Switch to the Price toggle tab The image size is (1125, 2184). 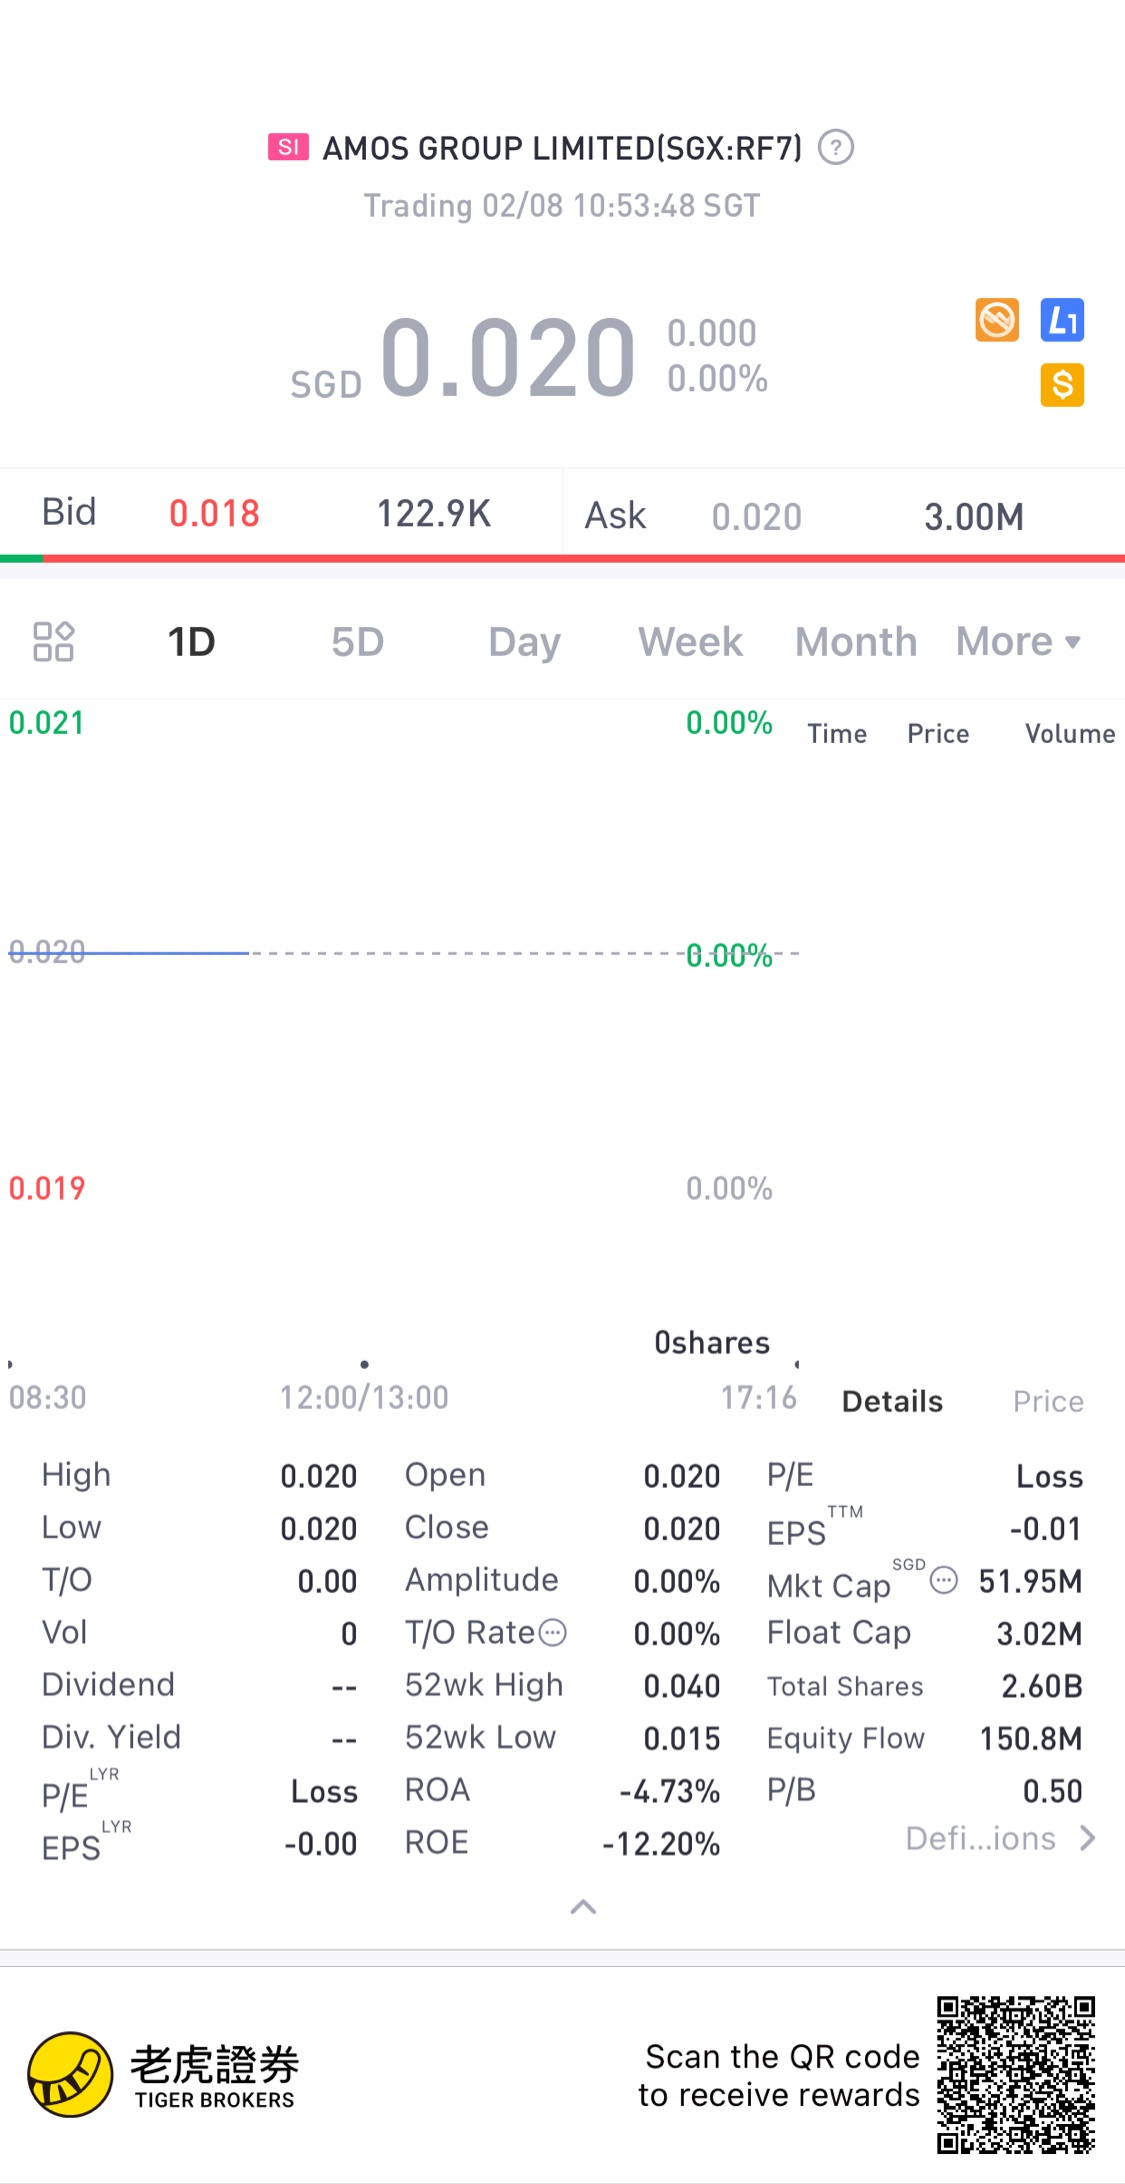click(1048, 1402)
